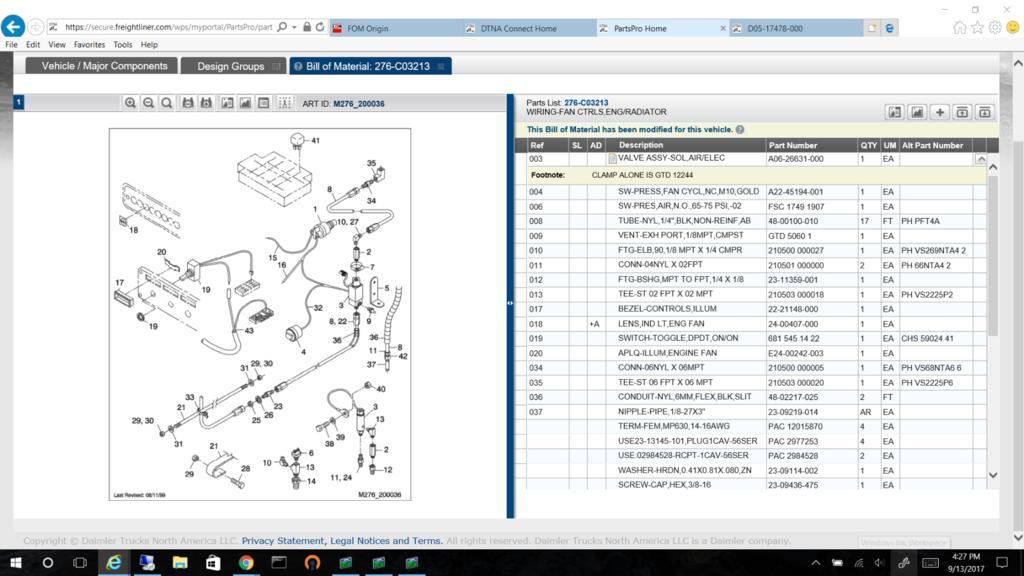Click the plus add icon in parts list
This screenshot has width=1024, height=576.
pyautogui.click(x=940, y=112)
